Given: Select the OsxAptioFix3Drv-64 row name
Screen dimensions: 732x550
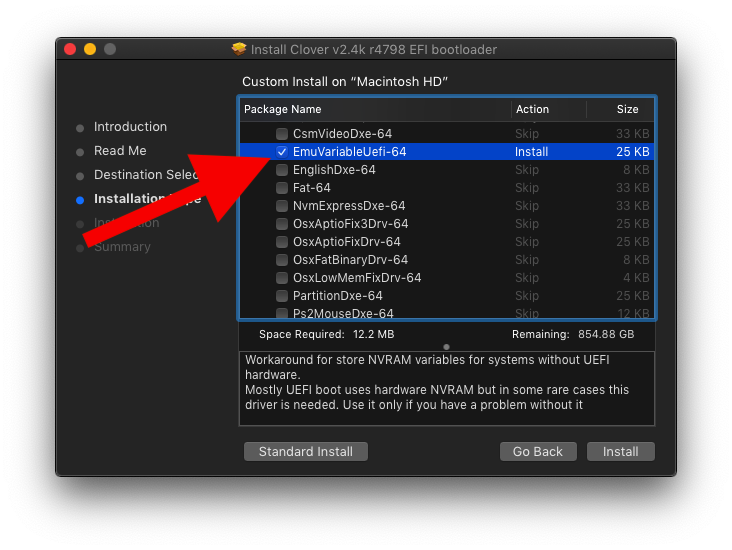Looking at the screenshot, I should point(350,224).
